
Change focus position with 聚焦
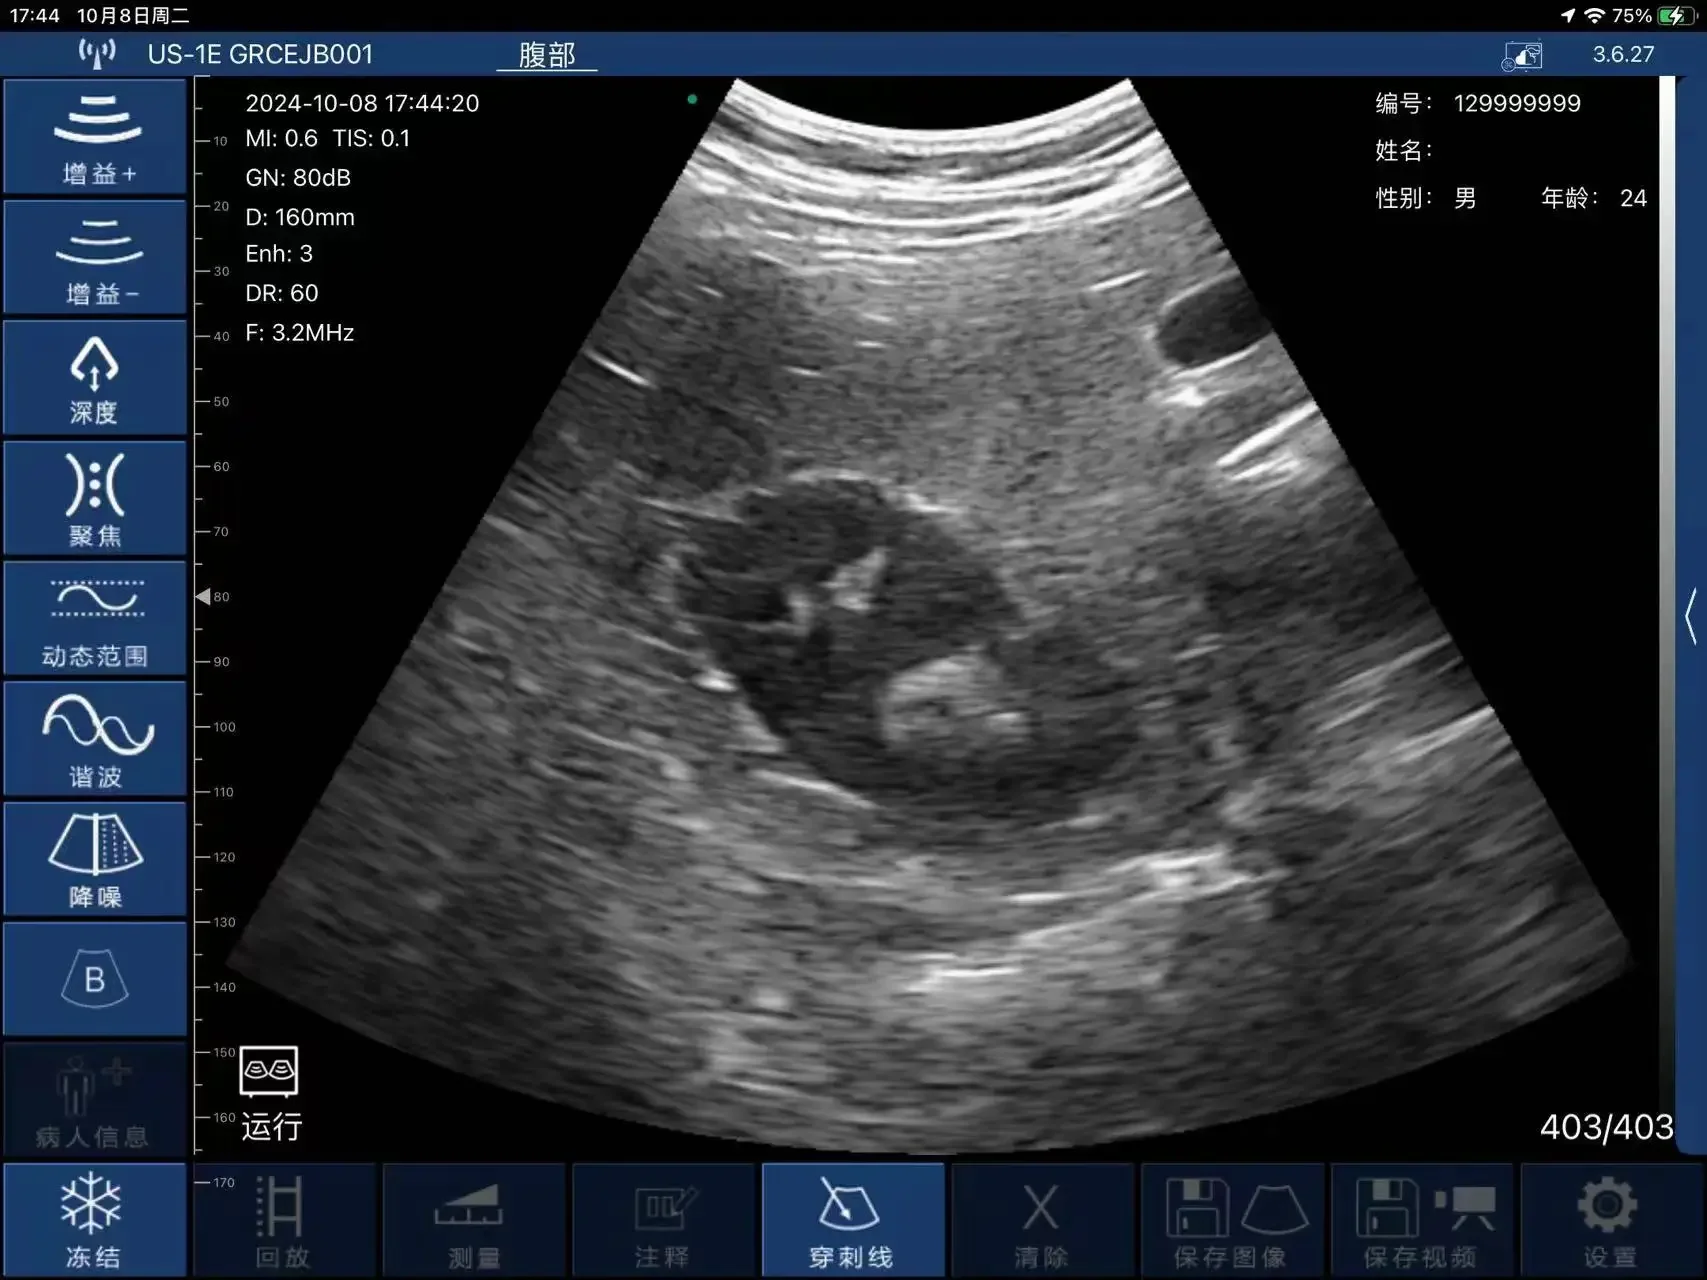[x=95, y=498]
